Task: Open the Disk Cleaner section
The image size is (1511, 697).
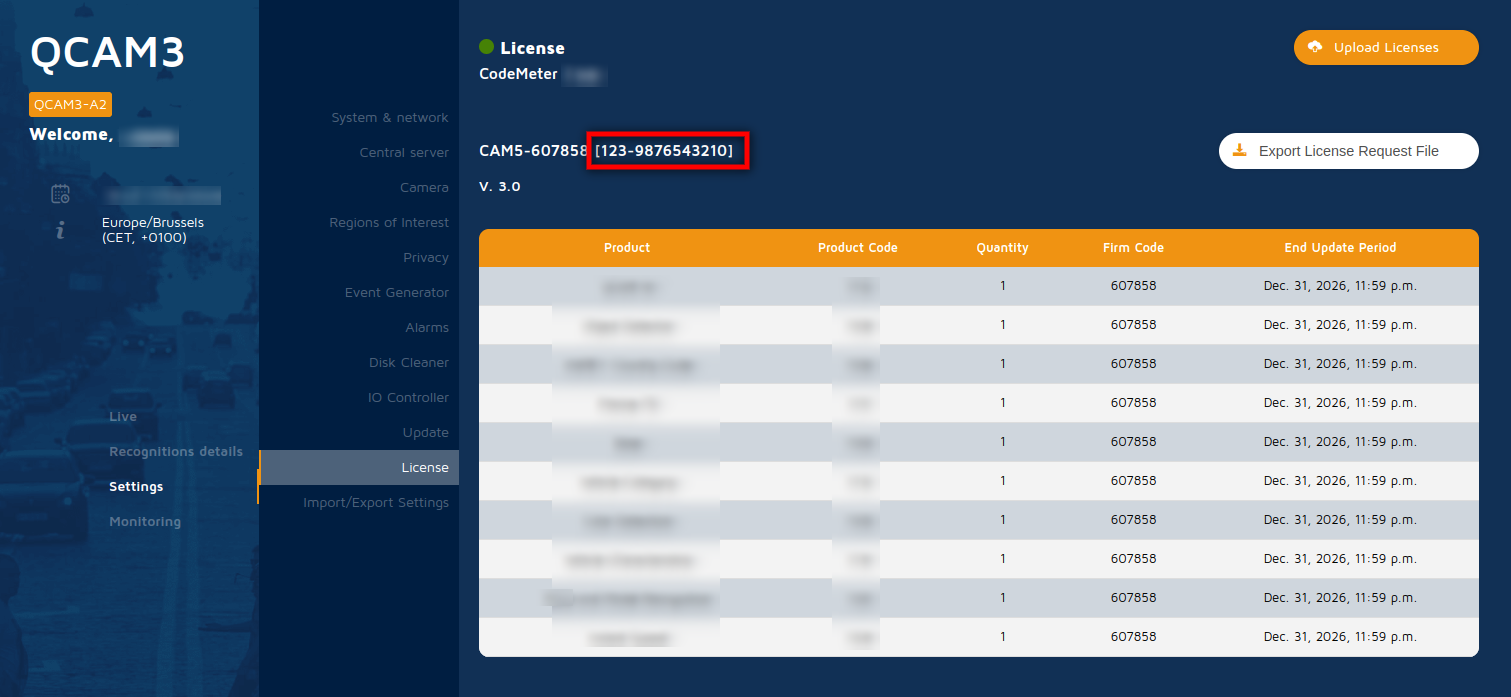Action: coord(409,362)
